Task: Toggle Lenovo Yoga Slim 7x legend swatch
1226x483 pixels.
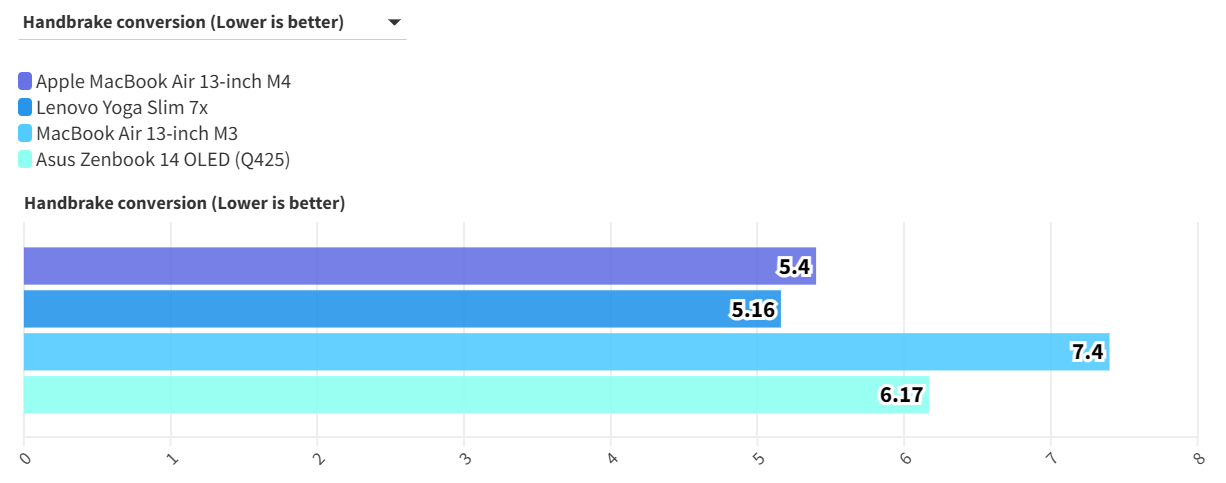Action: click(25, 107)
